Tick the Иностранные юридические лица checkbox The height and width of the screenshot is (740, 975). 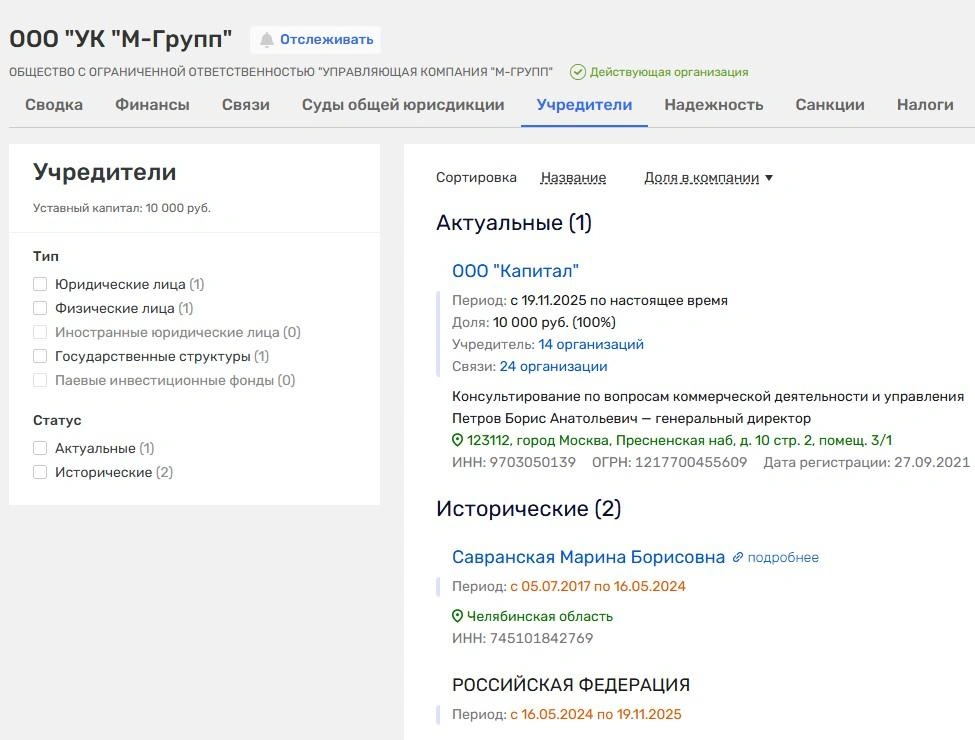(x=40, y=332)
